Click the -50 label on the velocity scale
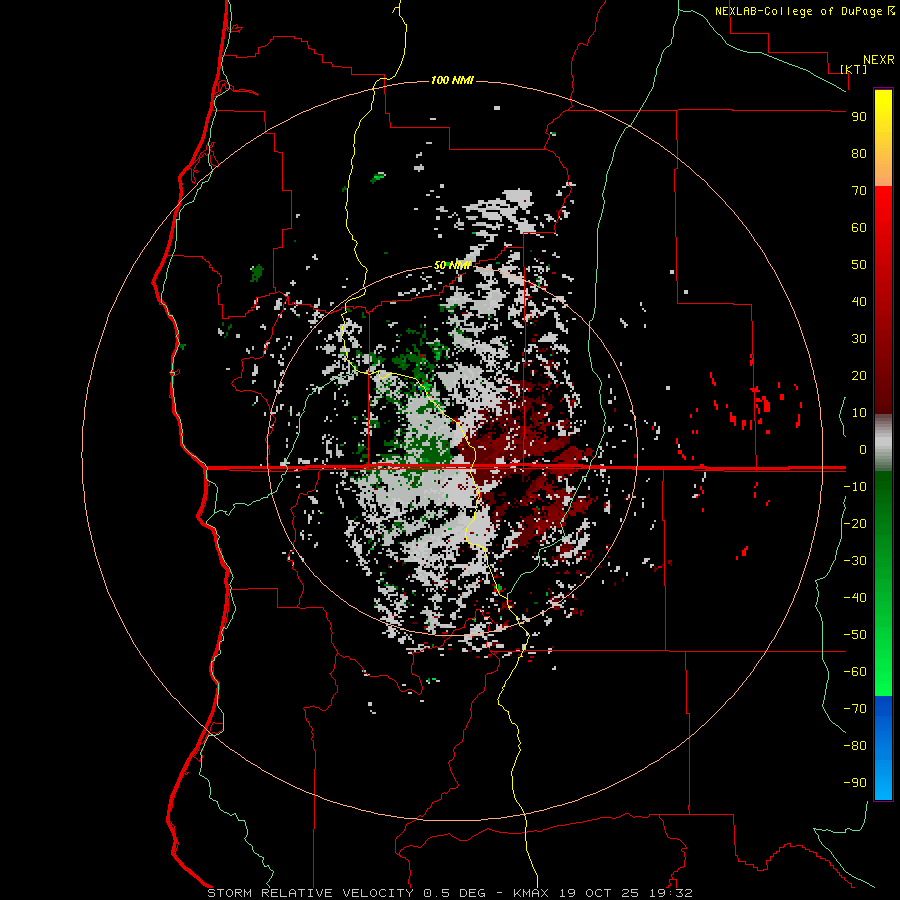This screenshot has height=900, width=900. pos(855,635)
